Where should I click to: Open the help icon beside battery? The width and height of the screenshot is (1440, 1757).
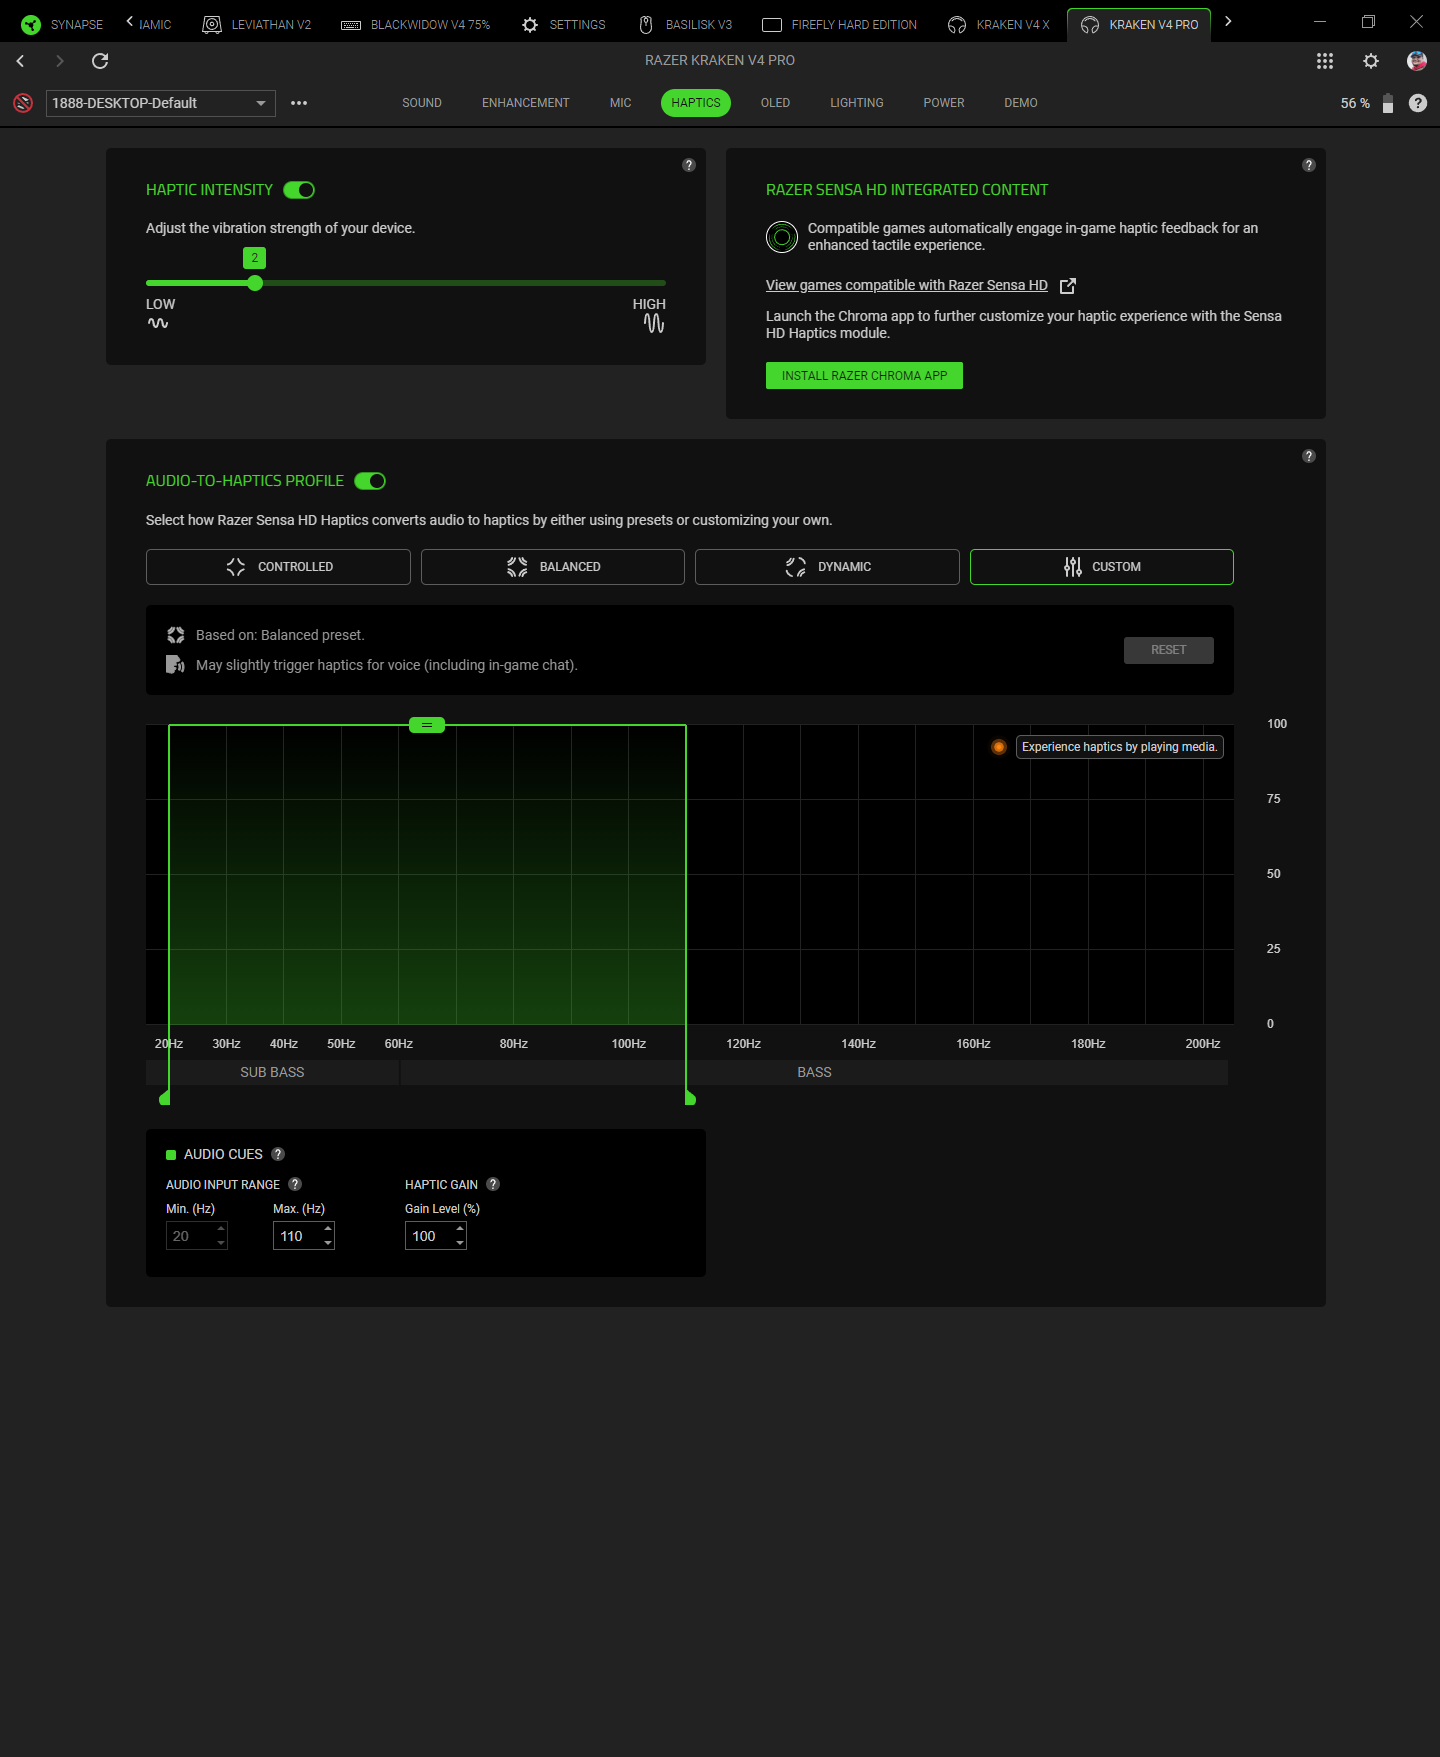[x=1418, y=103]
